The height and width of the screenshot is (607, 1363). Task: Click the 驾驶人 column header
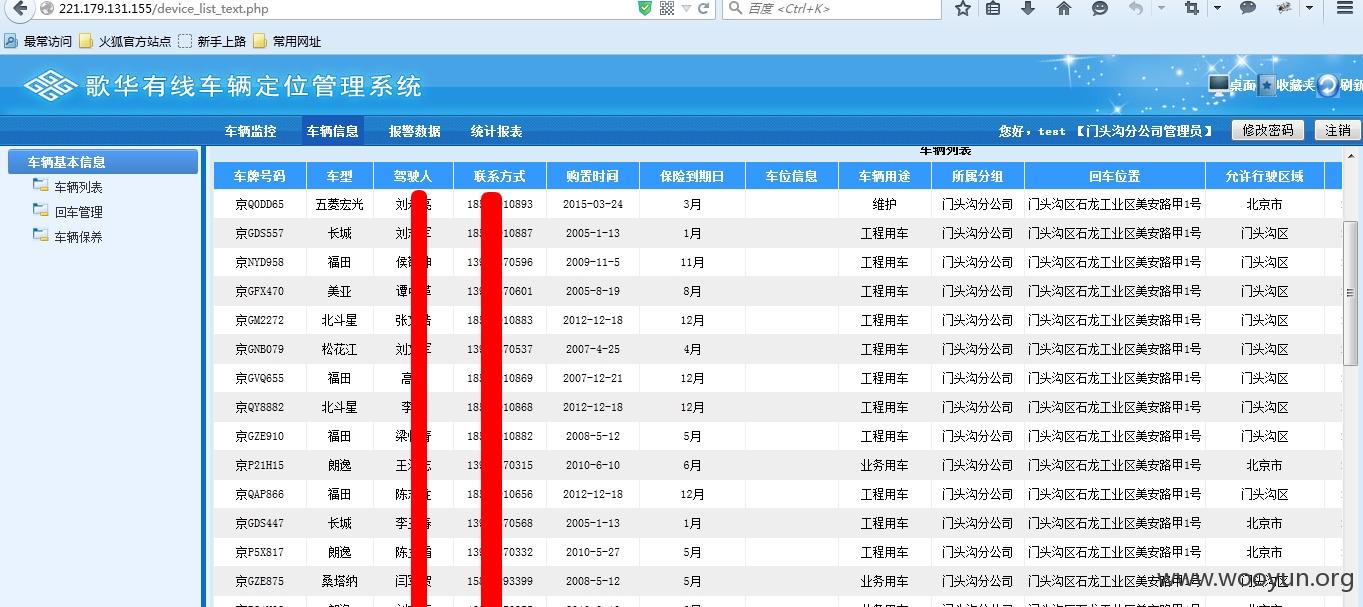pos(413,176)
